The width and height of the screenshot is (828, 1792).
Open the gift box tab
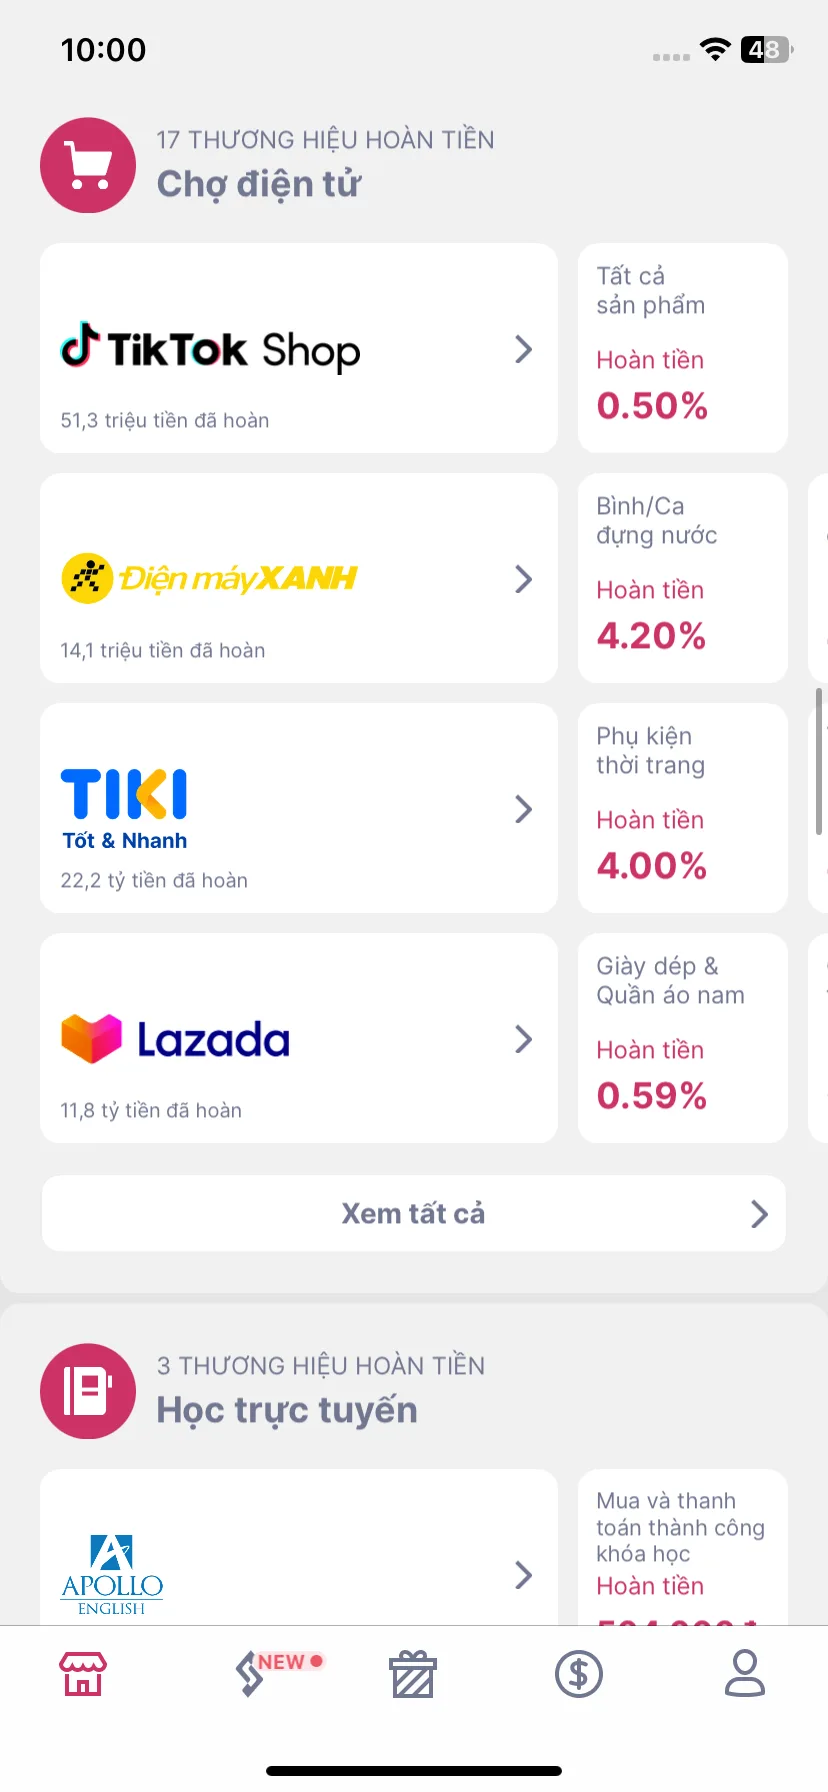click(x=413, y=1674)
